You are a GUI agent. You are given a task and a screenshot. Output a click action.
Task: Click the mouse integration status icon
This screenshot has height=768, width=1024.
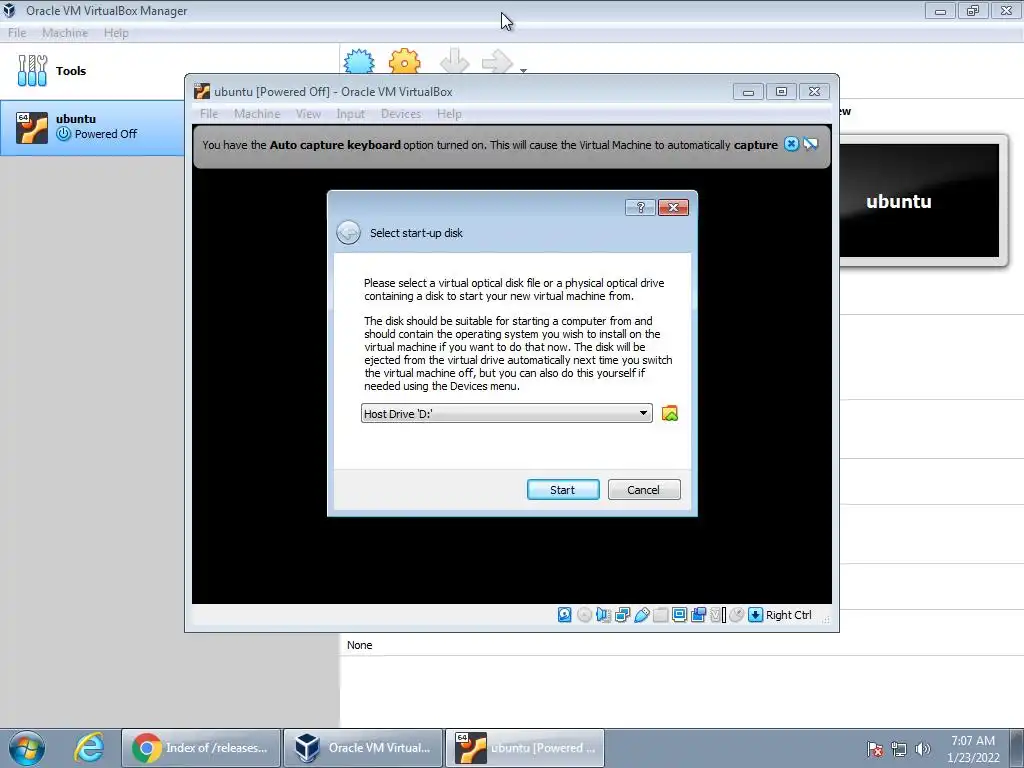[x=737, y=615]
